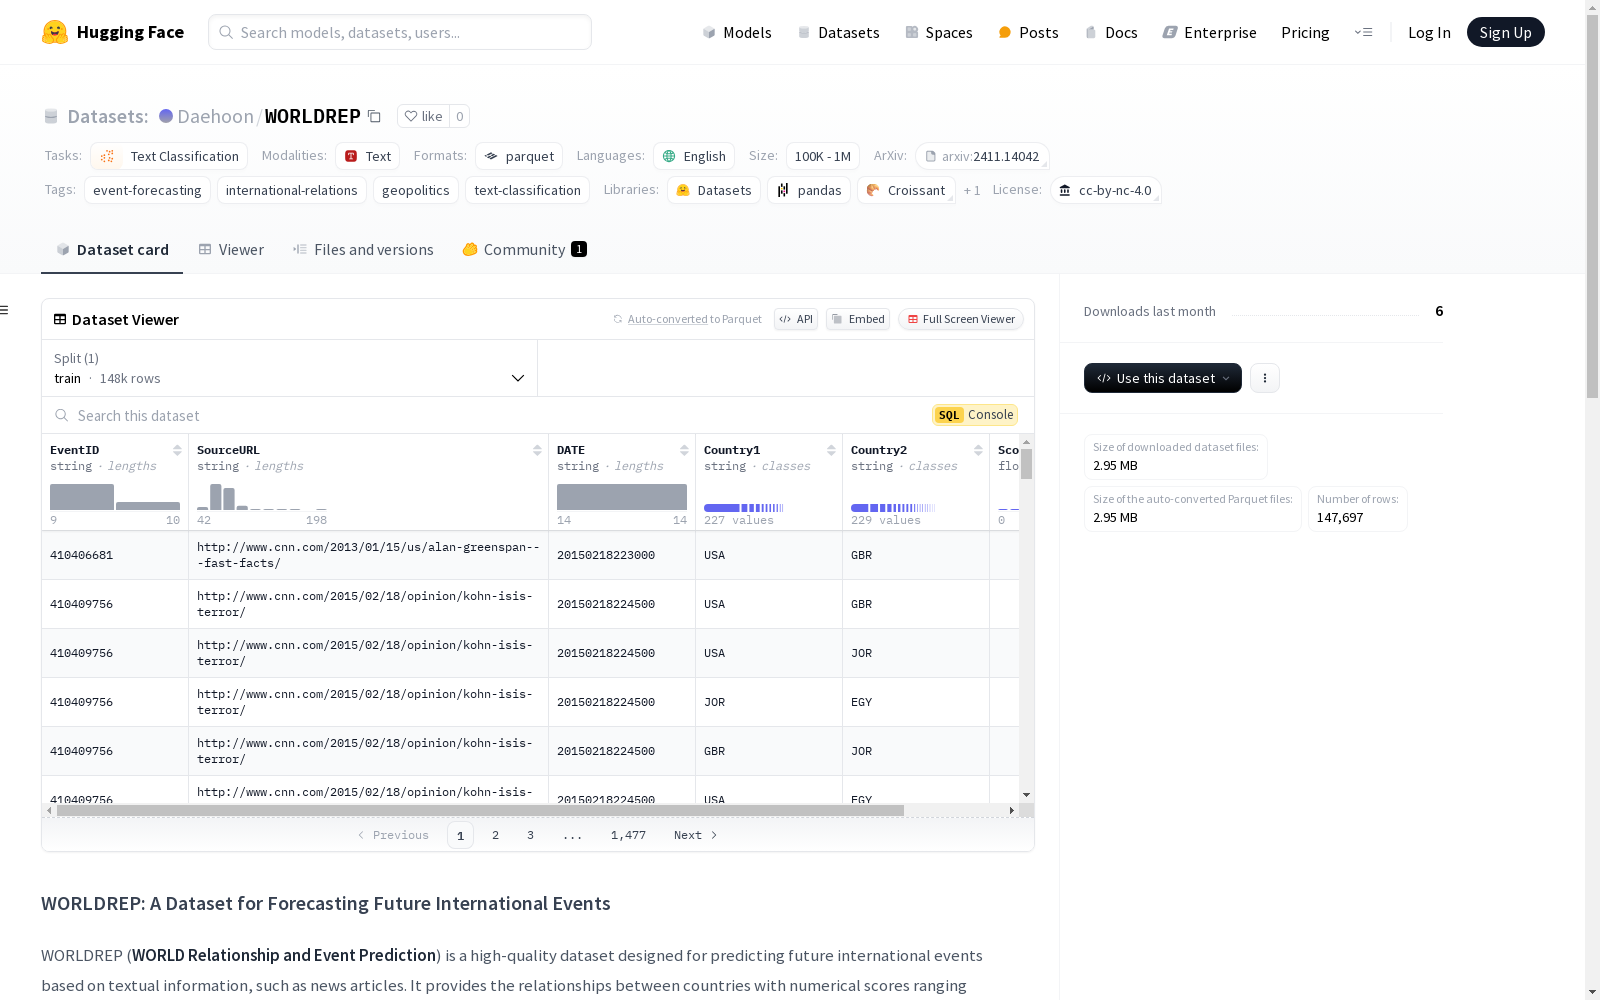
Task: Click the English language tag
Action: pos(694,156)
